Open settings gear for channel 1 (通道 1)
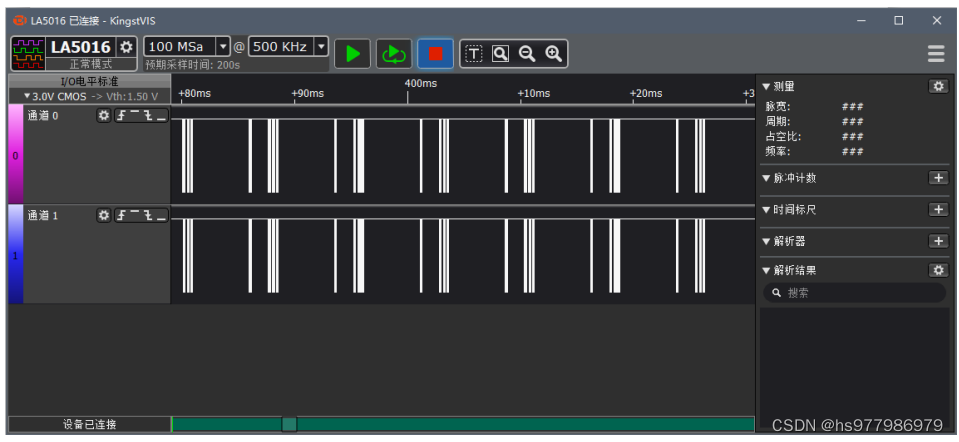The height and width of the screenshot is (442, 959). (x=104, y=215)
